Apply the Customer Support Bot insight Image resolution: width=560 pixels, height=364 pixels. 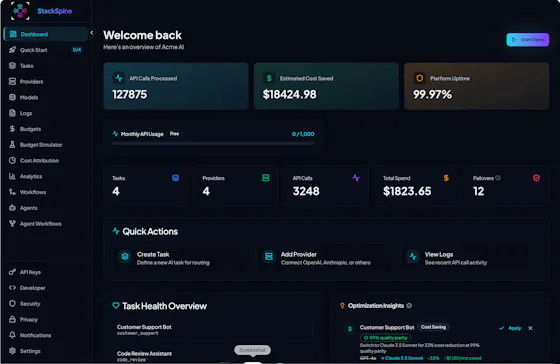tap(511, 328)
